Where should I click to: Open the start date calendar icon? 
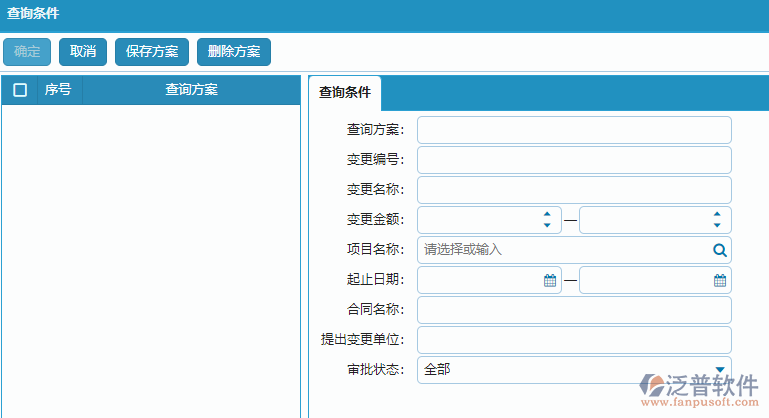[550, 280]
